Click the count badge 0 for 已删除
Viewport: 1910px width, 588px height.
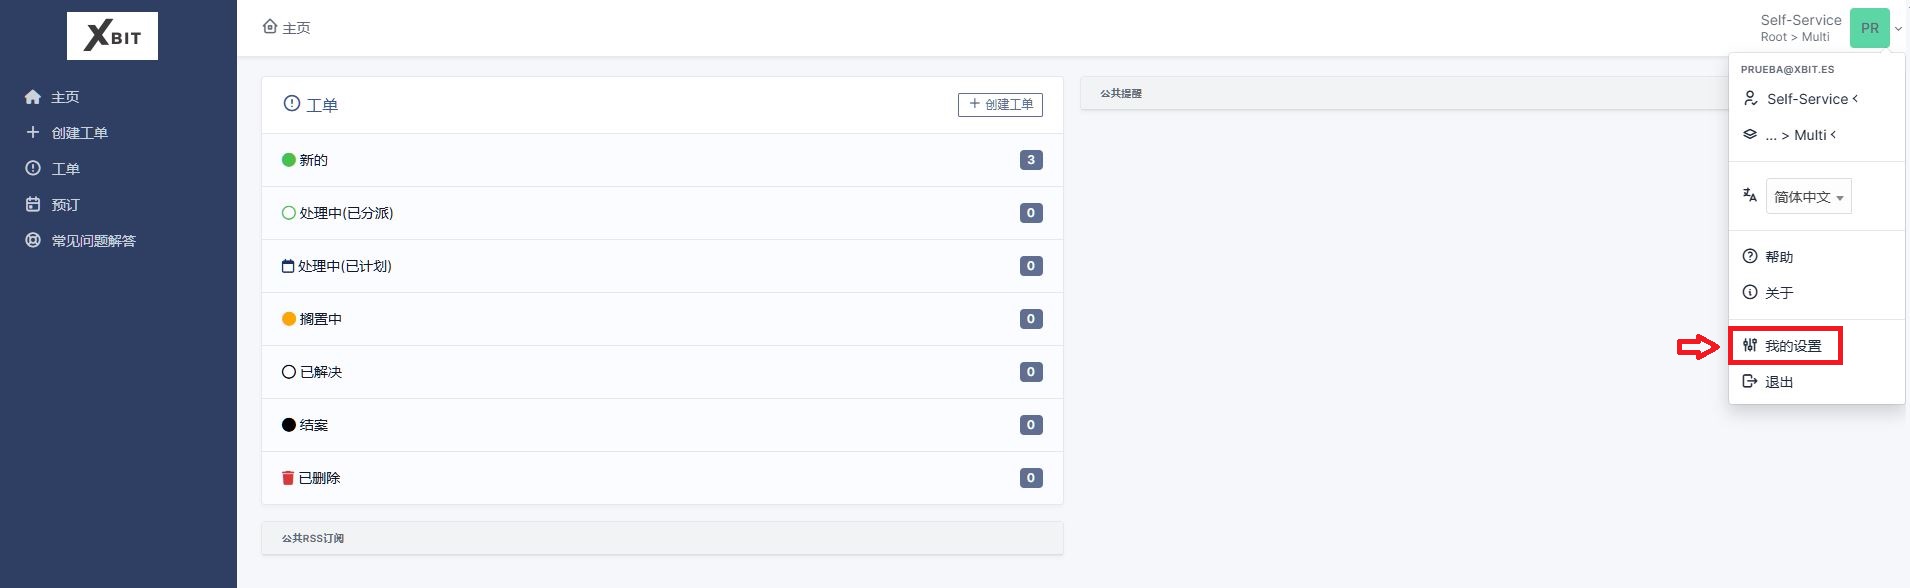coord(1031,478)
